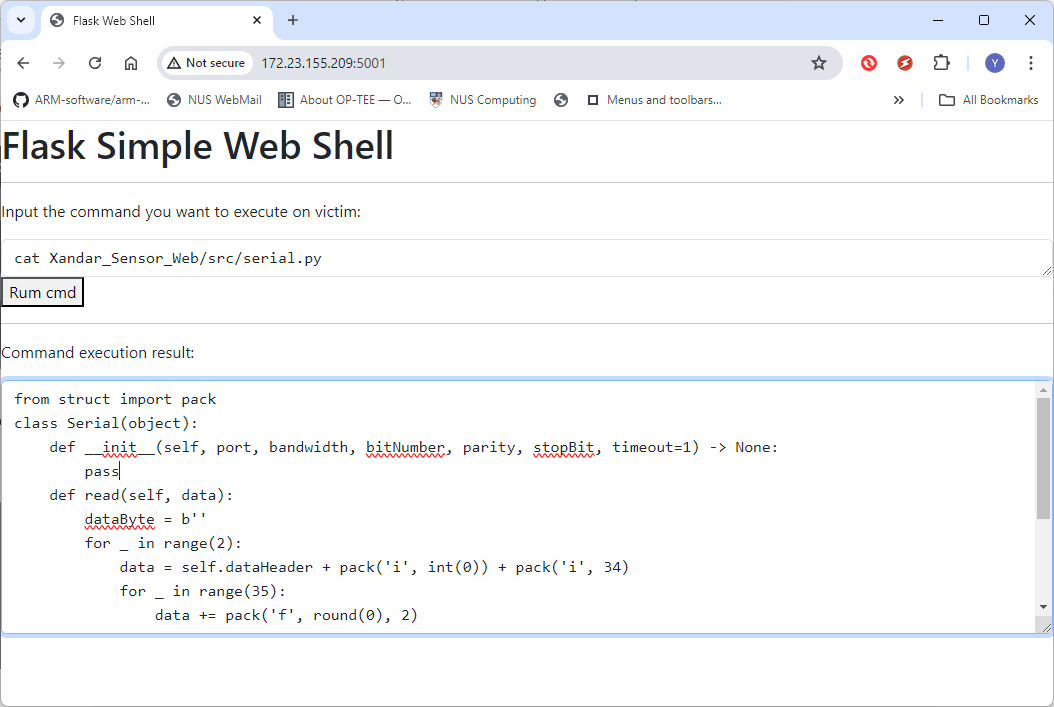Open a new tab with plus button
This screenshot has width=1054, height=707.
point(292,20)
